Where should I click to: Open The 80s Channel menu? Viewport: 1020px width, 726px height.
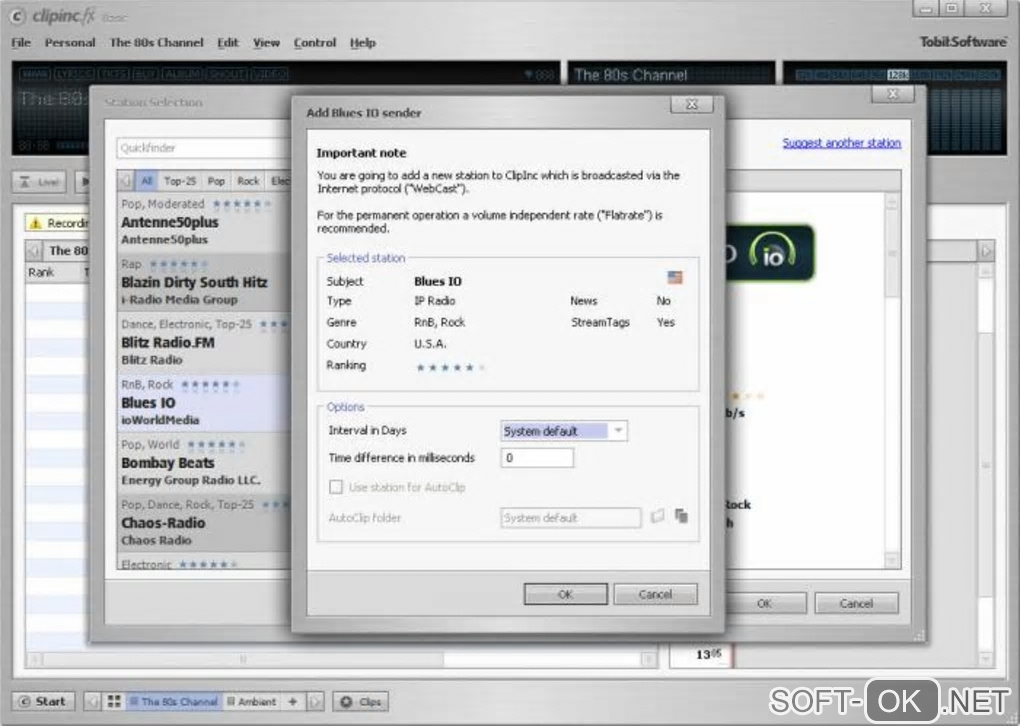(x=156, y=42)
